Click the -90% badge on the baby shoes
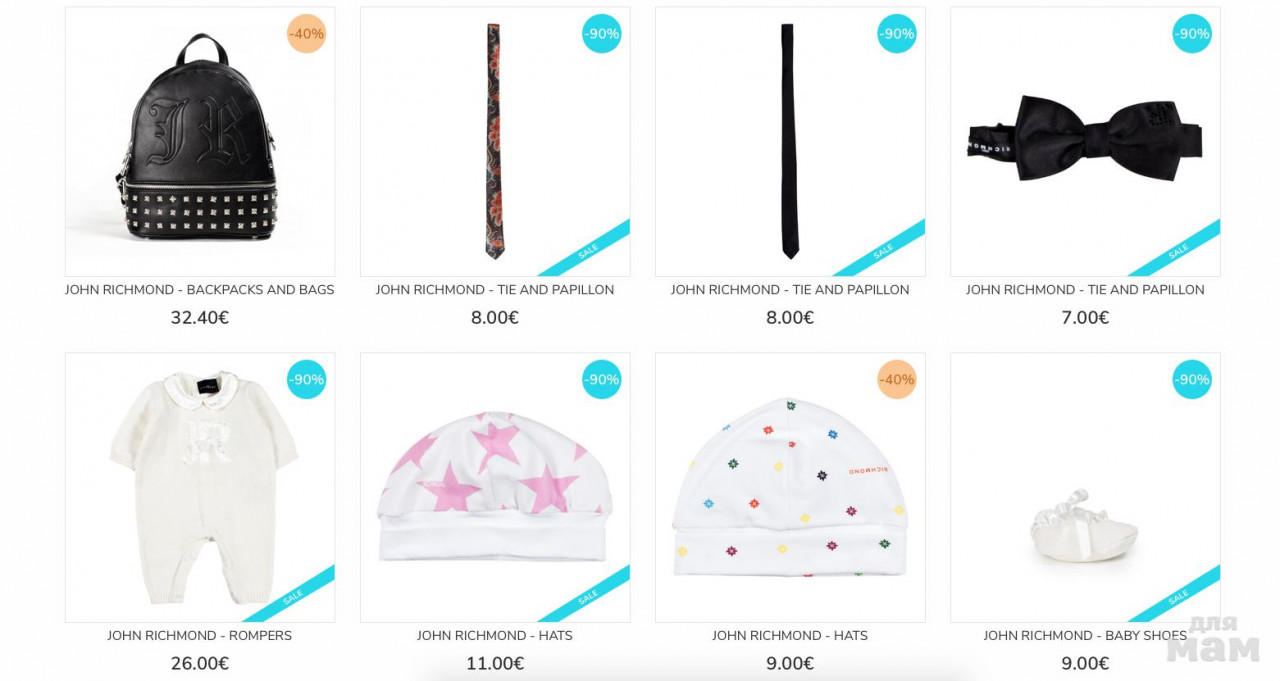1280x681 pixels. tap(1192, 380)
